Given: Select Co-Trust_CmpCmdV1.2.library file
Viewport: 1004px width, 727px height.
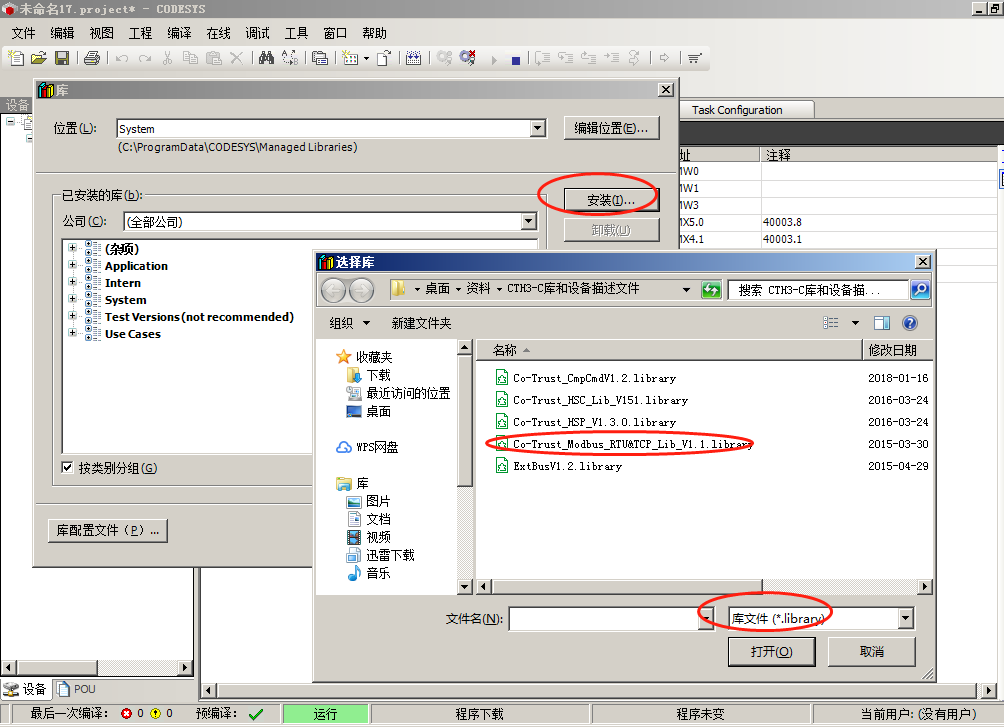Looking at the screenshot, I should tap(594, 378).
